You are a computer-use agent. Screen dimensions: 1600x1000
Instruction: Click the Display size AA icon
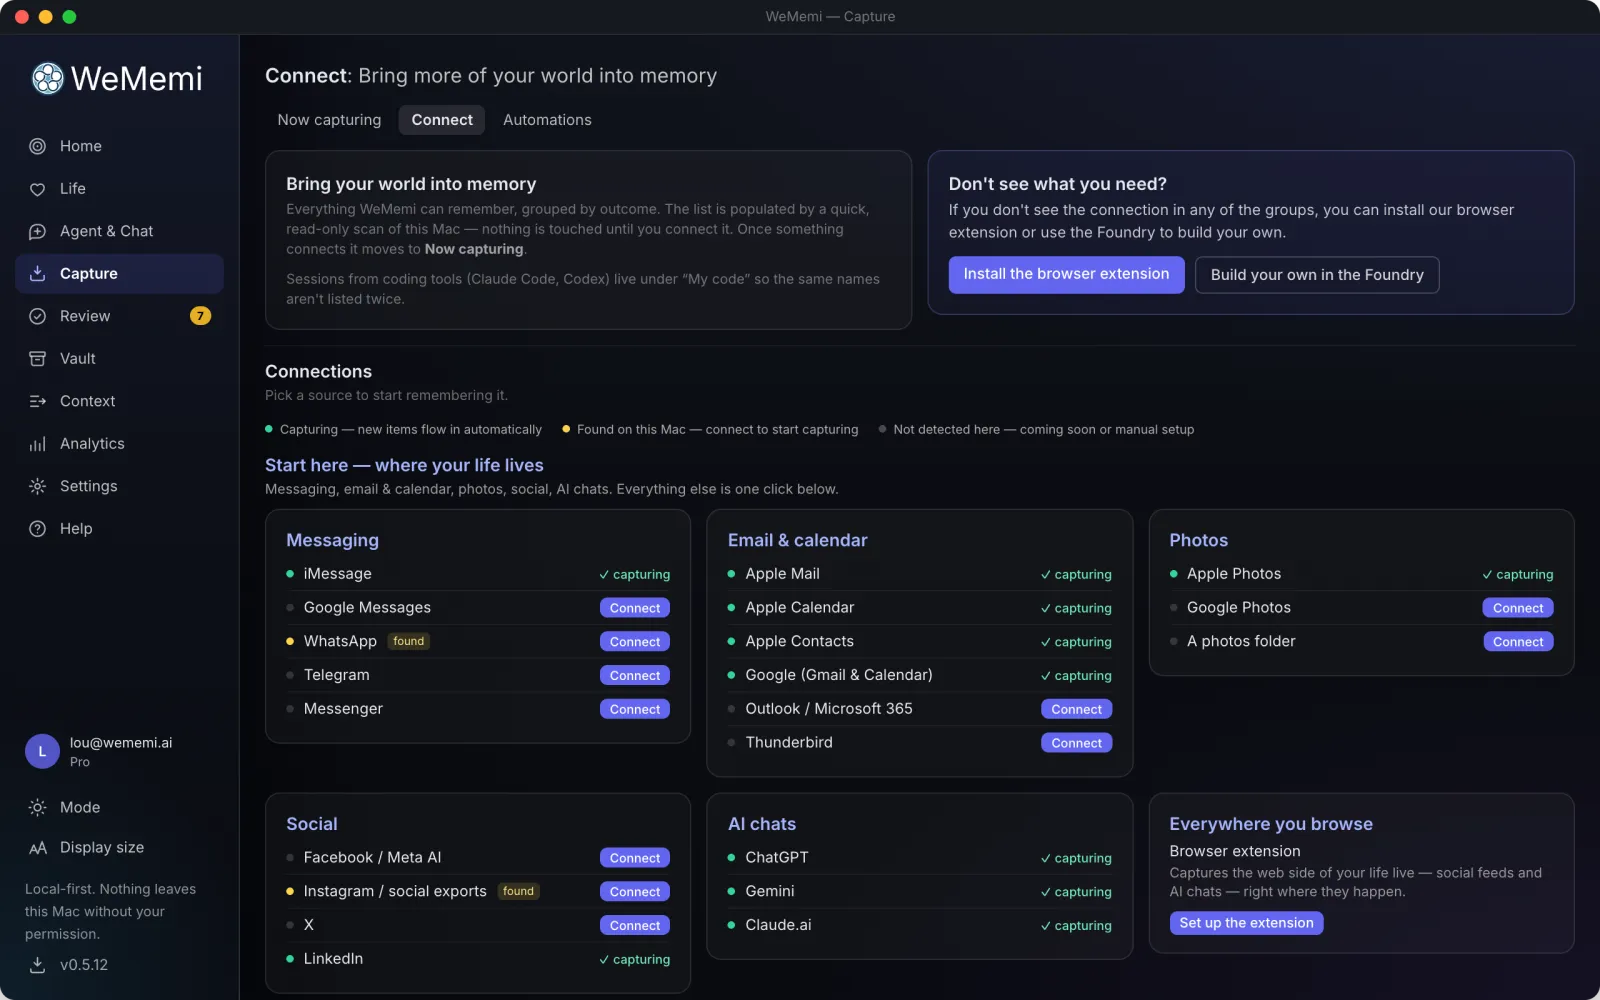pos(37,848)
